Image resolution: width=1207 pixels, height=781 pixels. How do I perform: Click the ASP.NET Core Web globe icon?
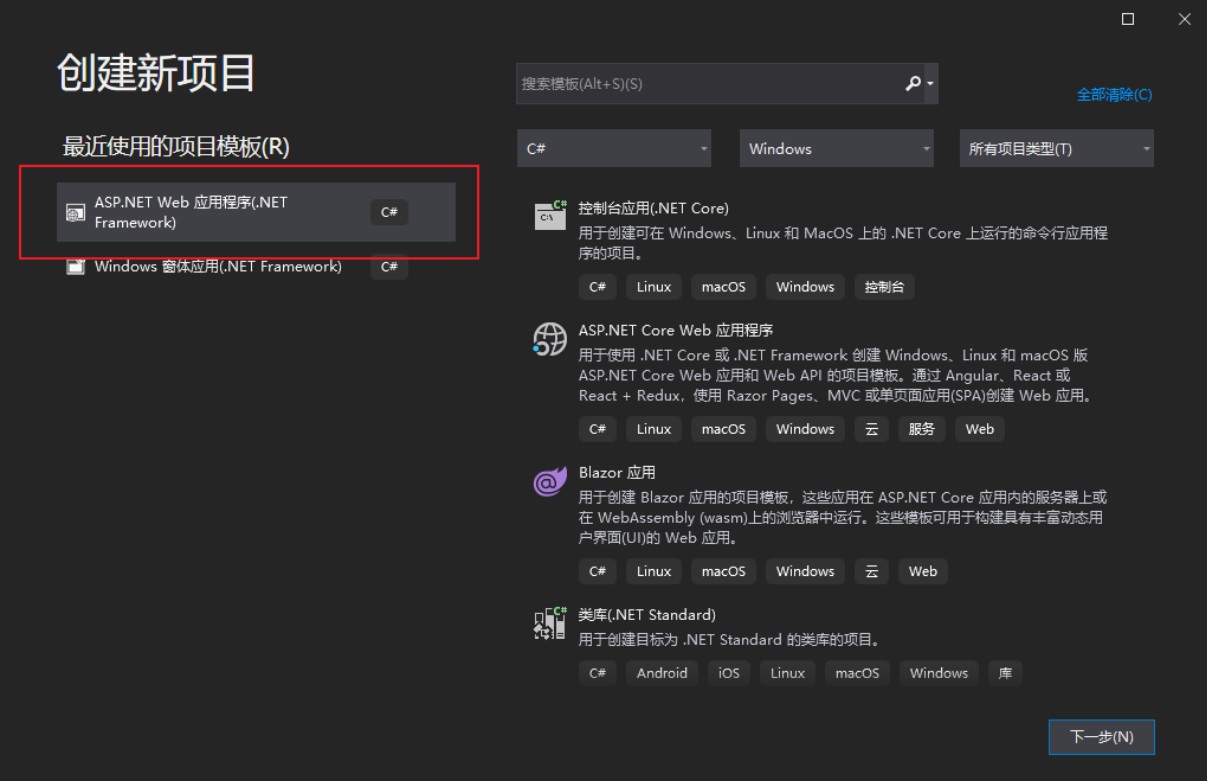coord(551,340)
